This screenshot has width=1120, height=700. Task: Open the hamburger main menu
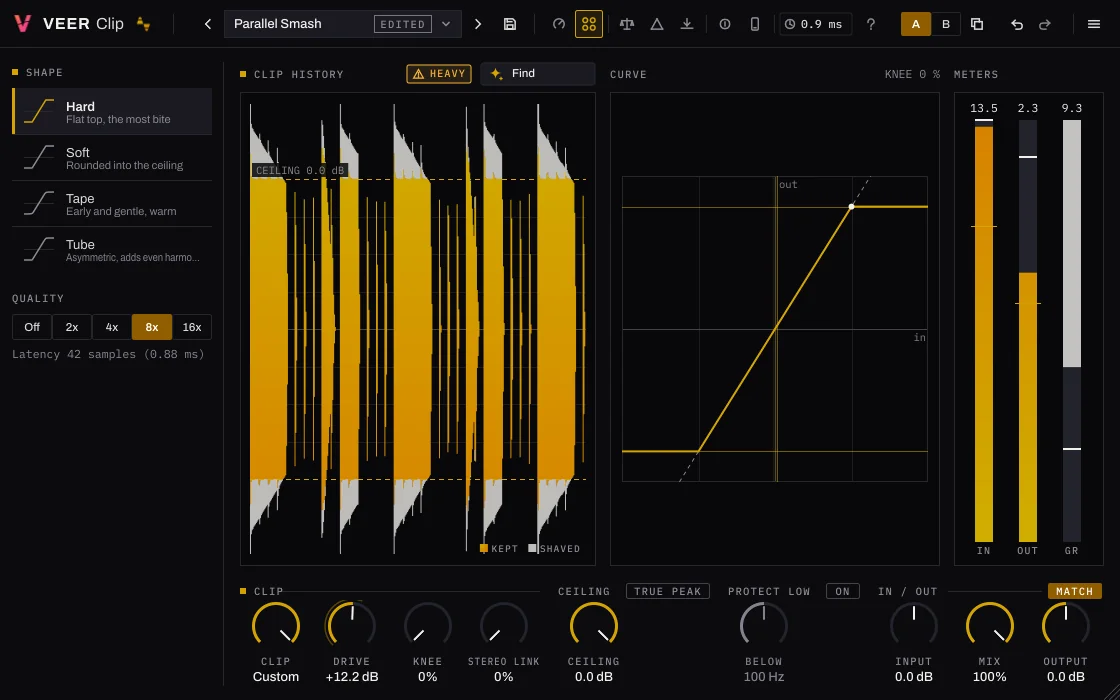(1094, 24)
